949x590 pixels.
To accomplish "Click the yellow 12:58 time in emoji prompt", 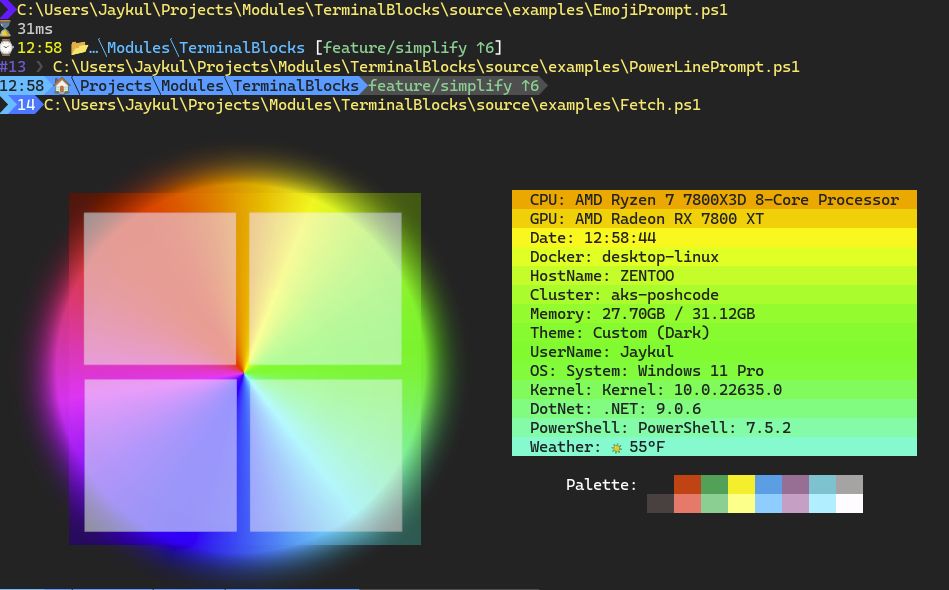I will pyautogui.click(x=39, y=47).
